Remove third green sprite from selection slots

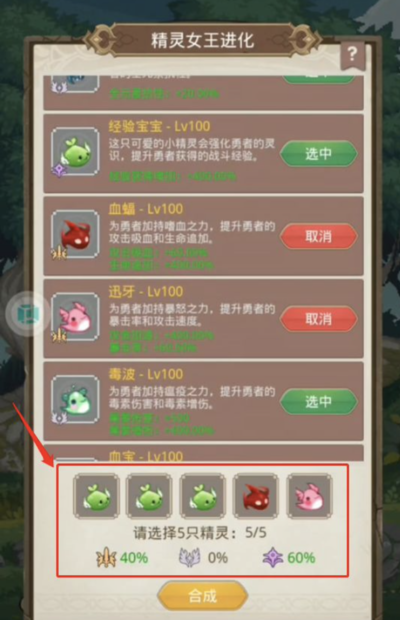pos(202,496)
